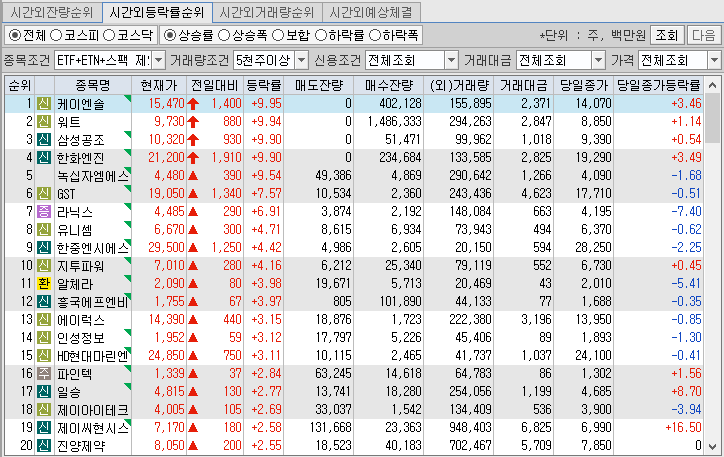Click the 신 badge beside HD현대마린엔
Screen dimensions: 724x457
(x=44, y=355)
